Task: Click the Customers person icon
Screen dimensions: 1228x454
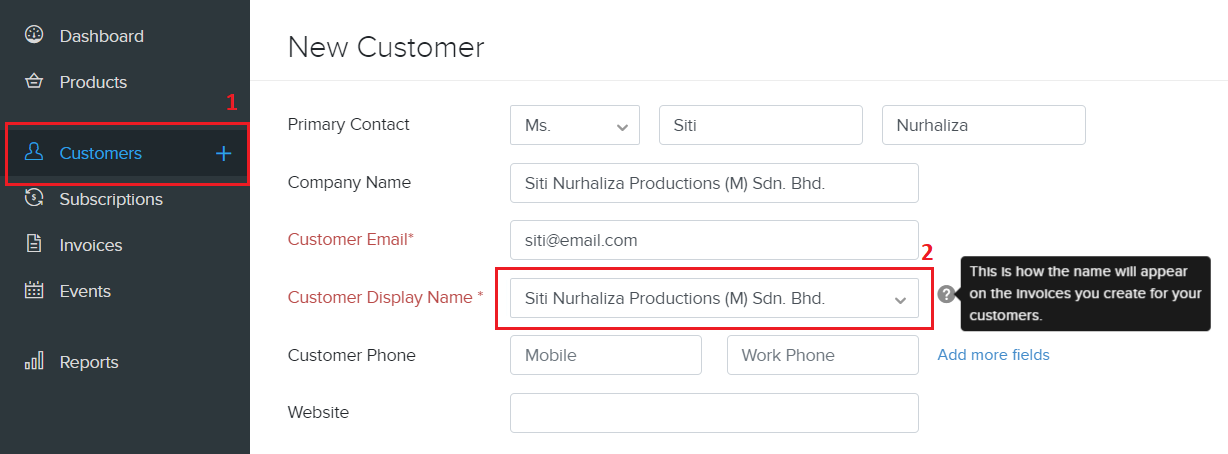Action: point(34,152)
